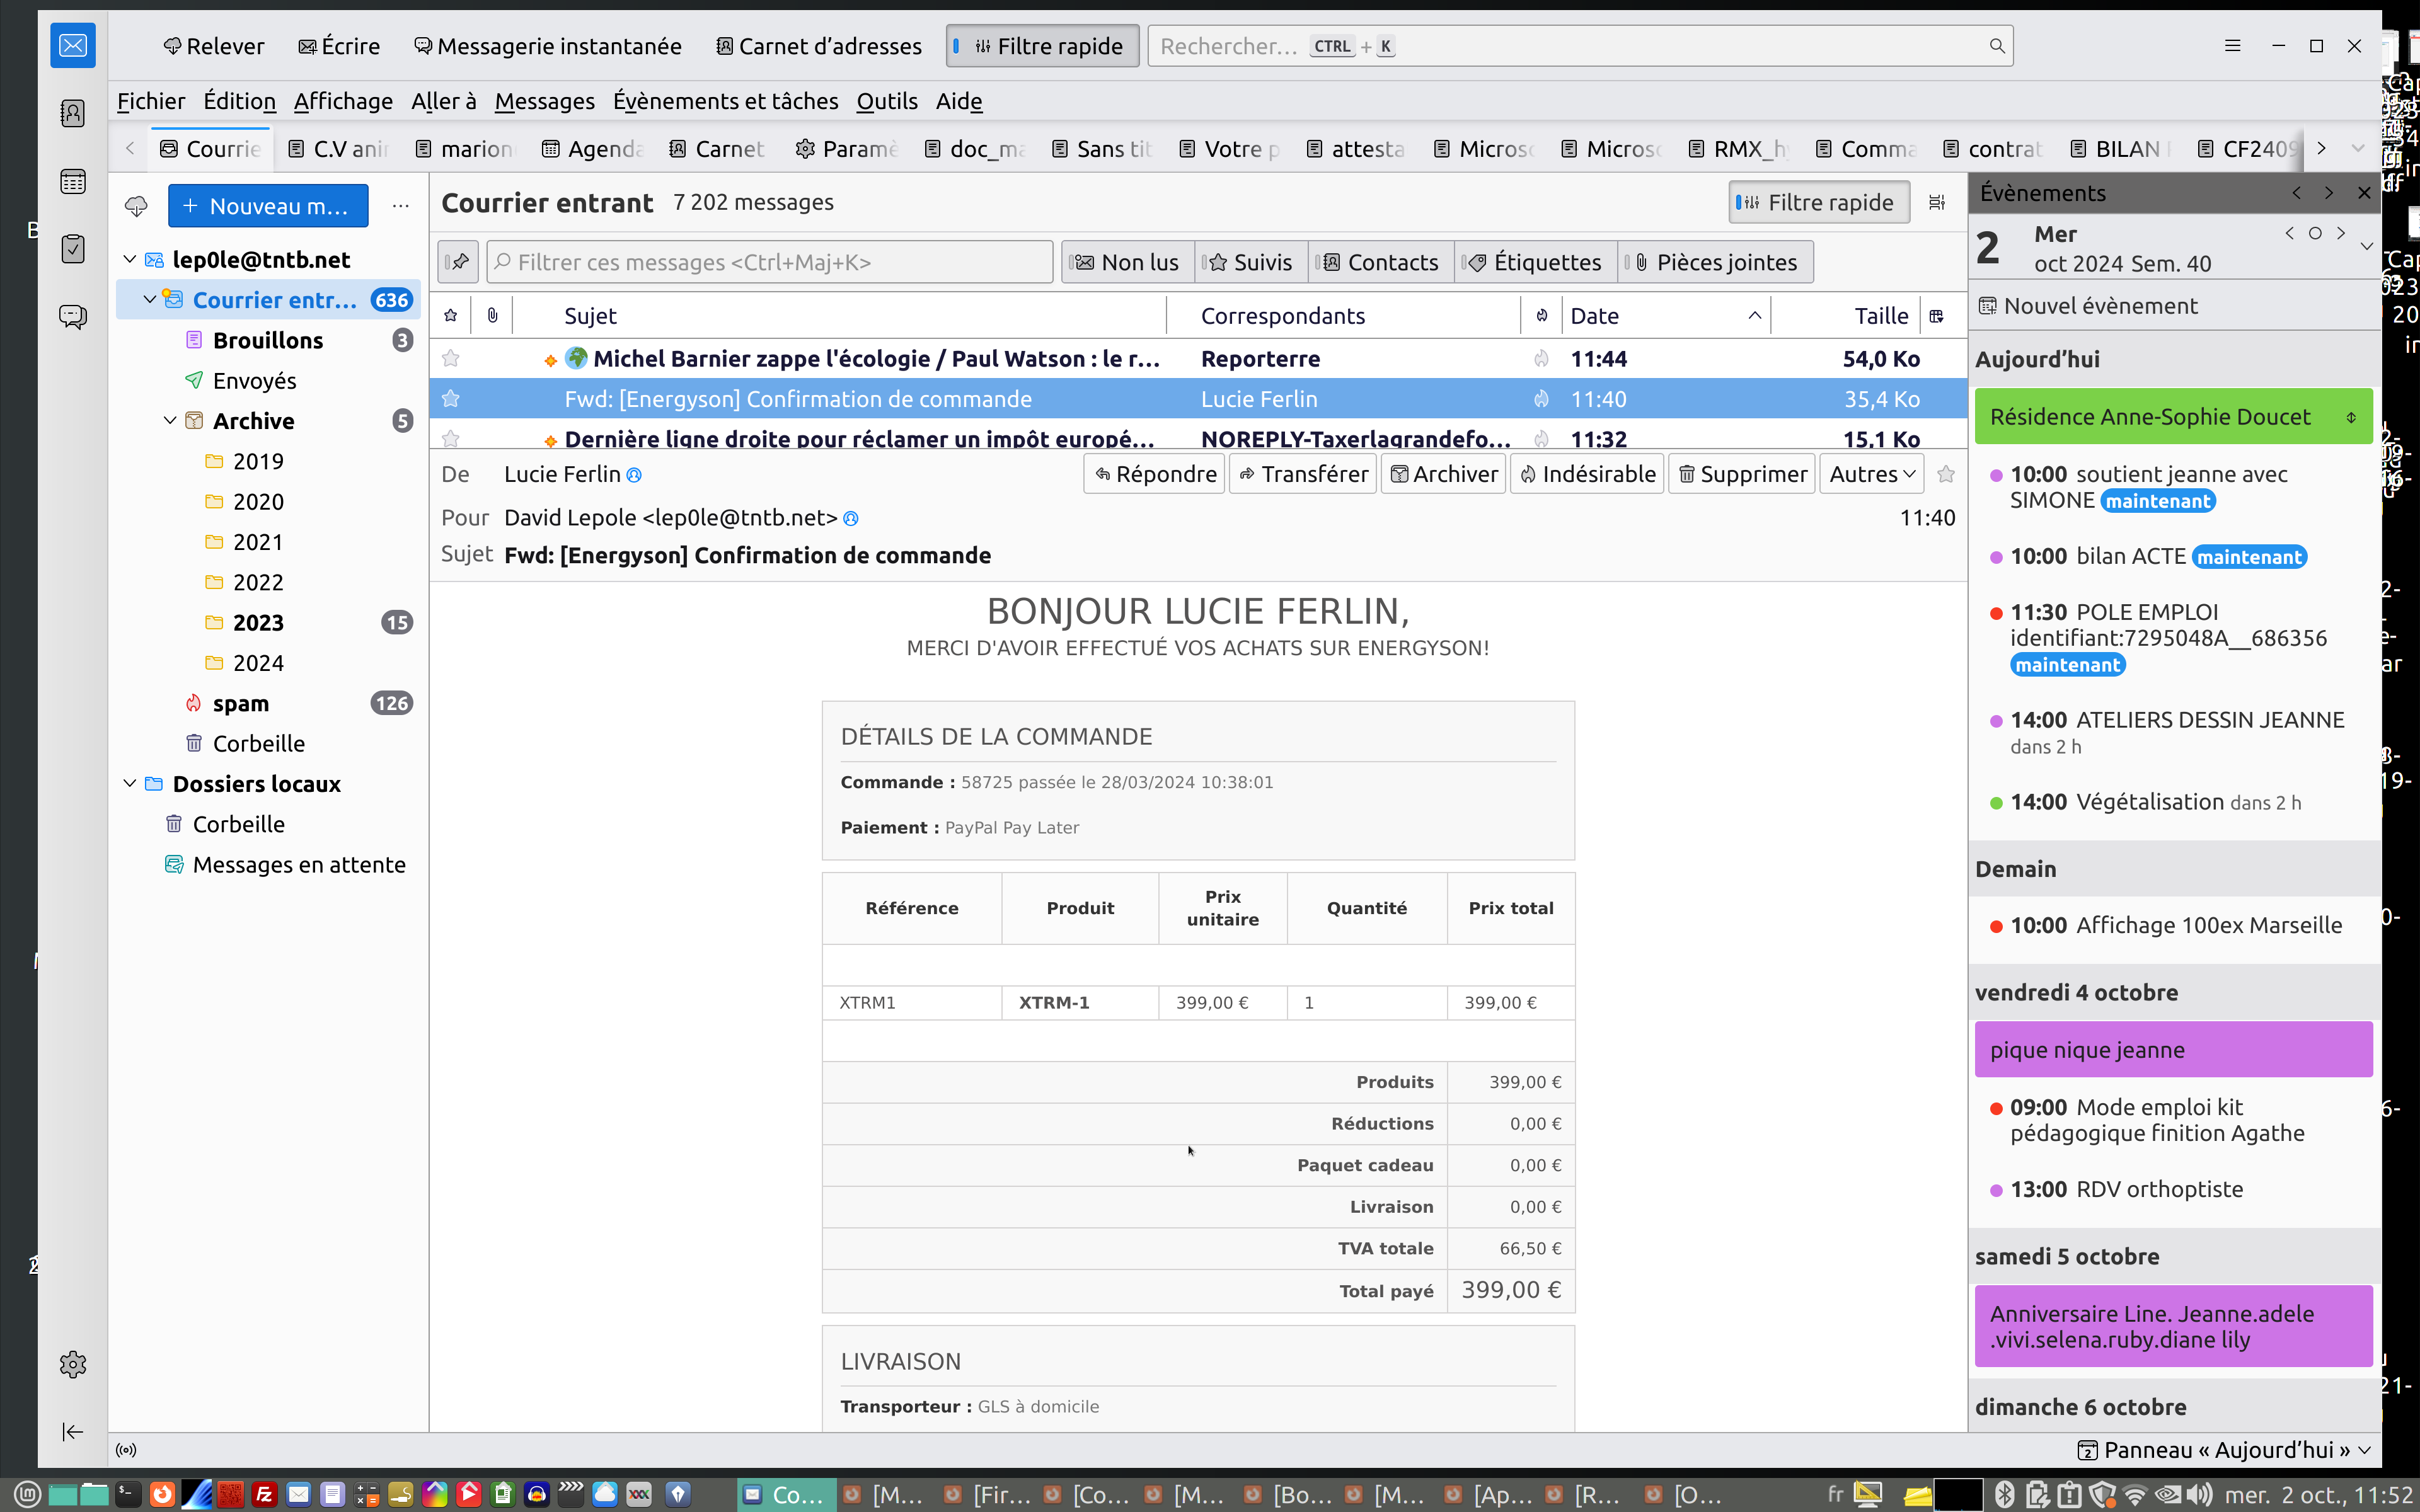The width and height of the screenshot is (2420, 1512).
Task: Click the Filtrer ces messages field
Action: 770,262
